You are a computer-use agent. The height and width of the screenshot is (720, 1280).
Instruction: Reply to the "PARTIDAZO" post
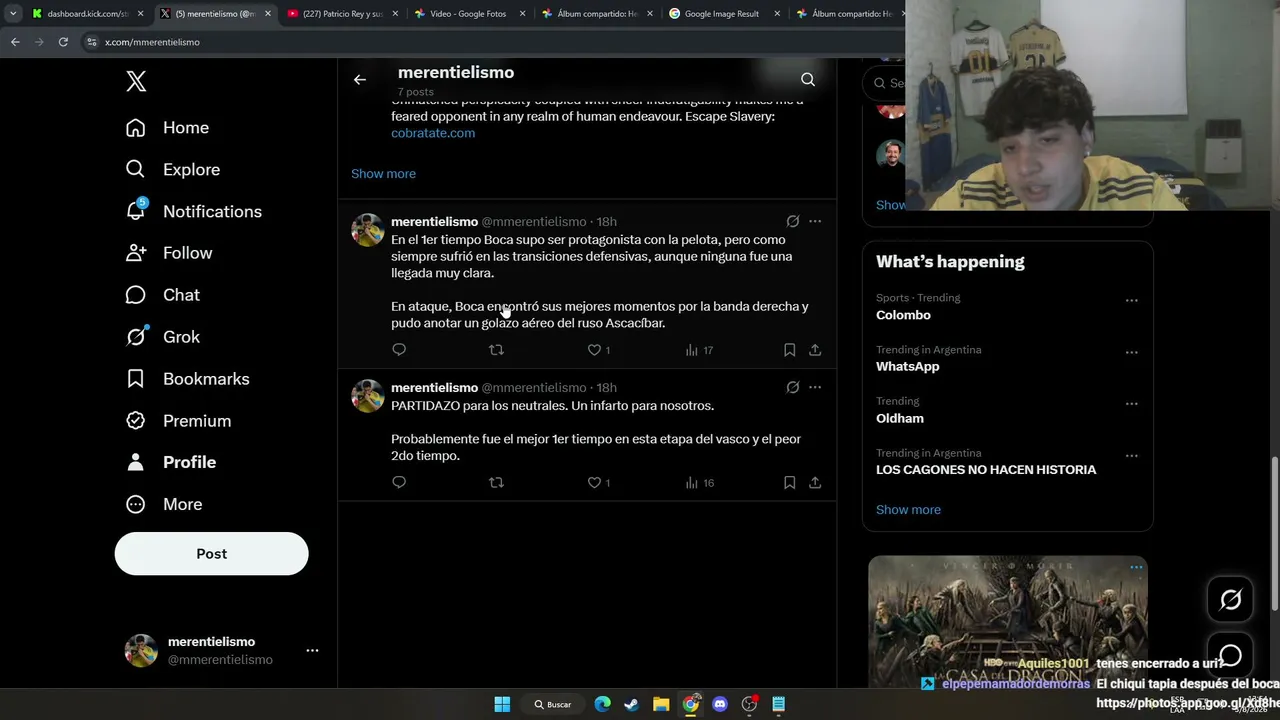(399, 483)
